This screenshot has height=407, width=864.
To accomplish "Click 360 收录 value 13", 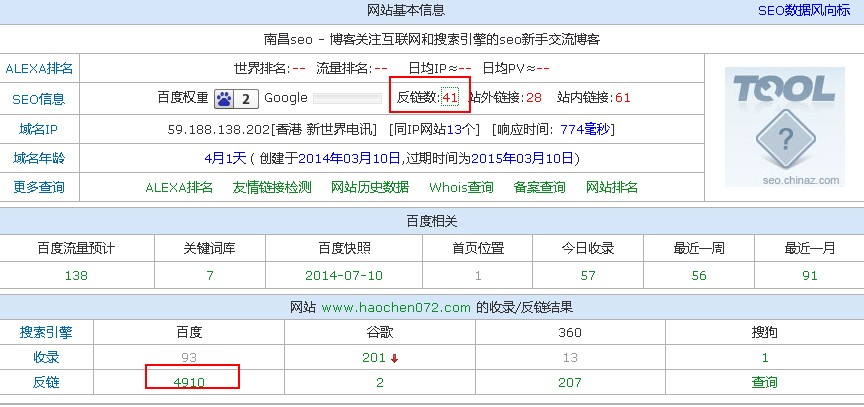I will pyautogui.click(x=570, y=358).
